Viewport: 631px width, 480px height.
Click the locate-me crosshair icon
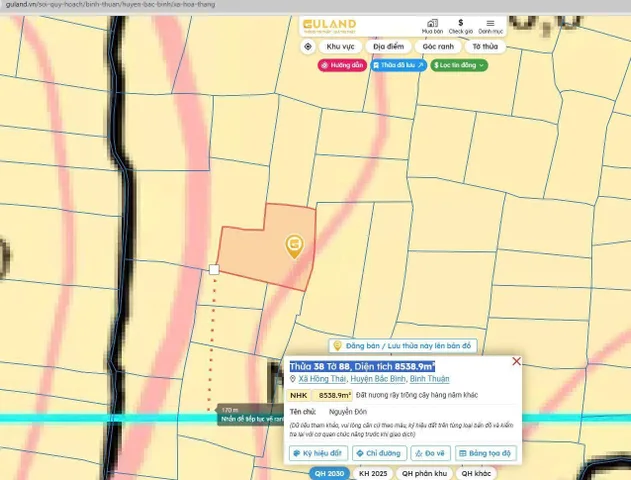point(308,47)
